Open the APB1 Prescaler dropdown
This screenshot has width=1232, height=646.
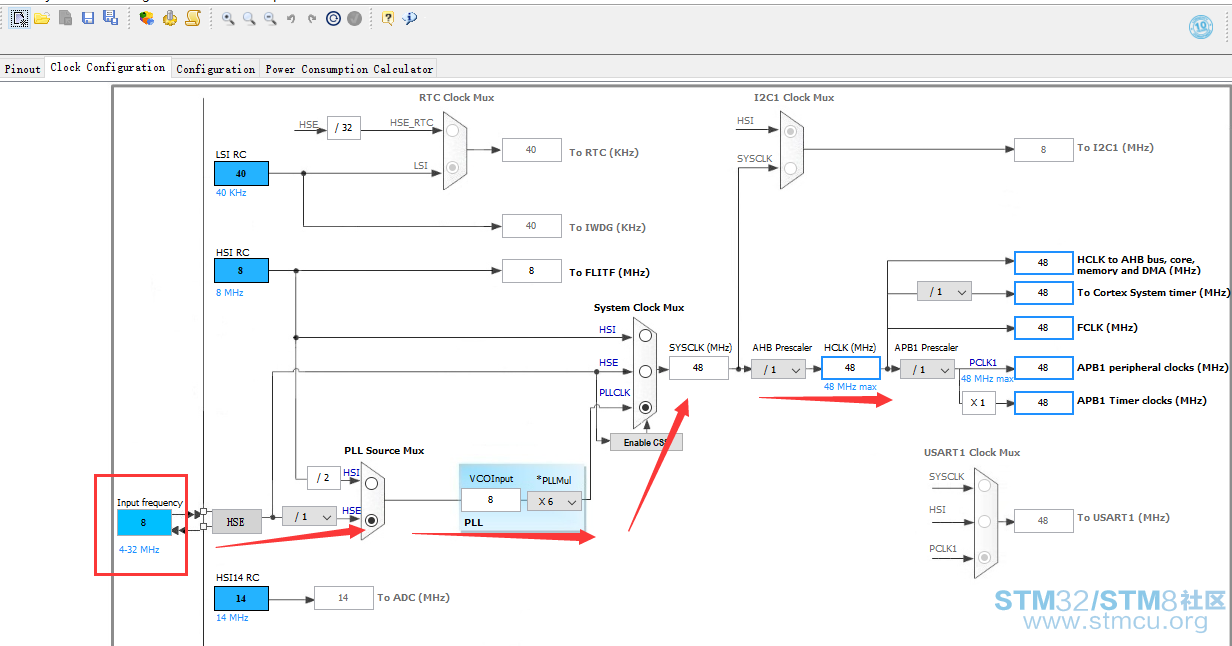point(927,369)
